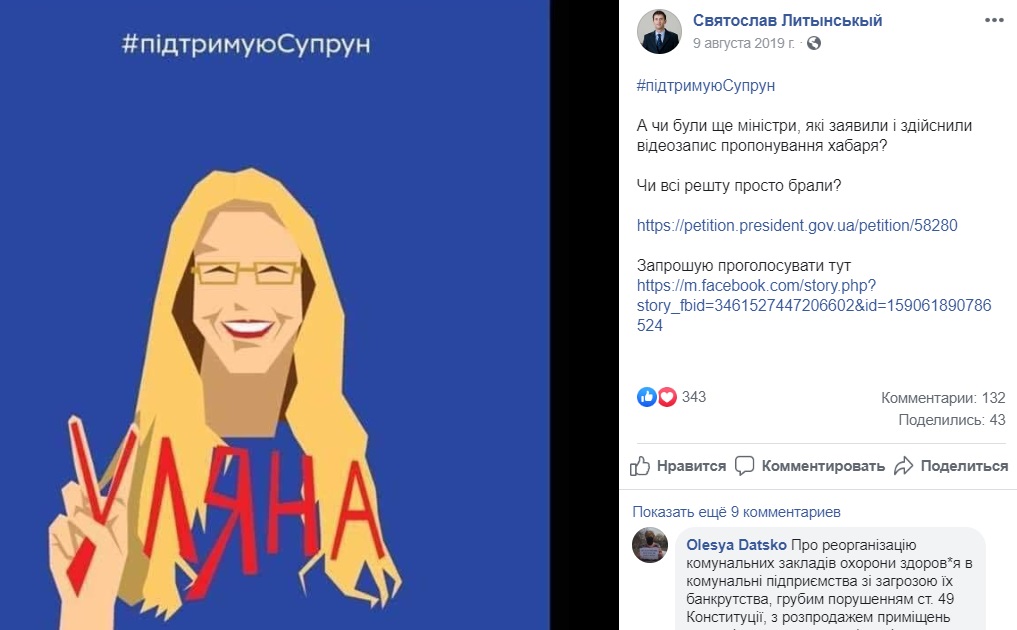Open Olesya Datsko commenter avatar
The width and height of the screenshot is (1017, 630).
coord(650,545)
